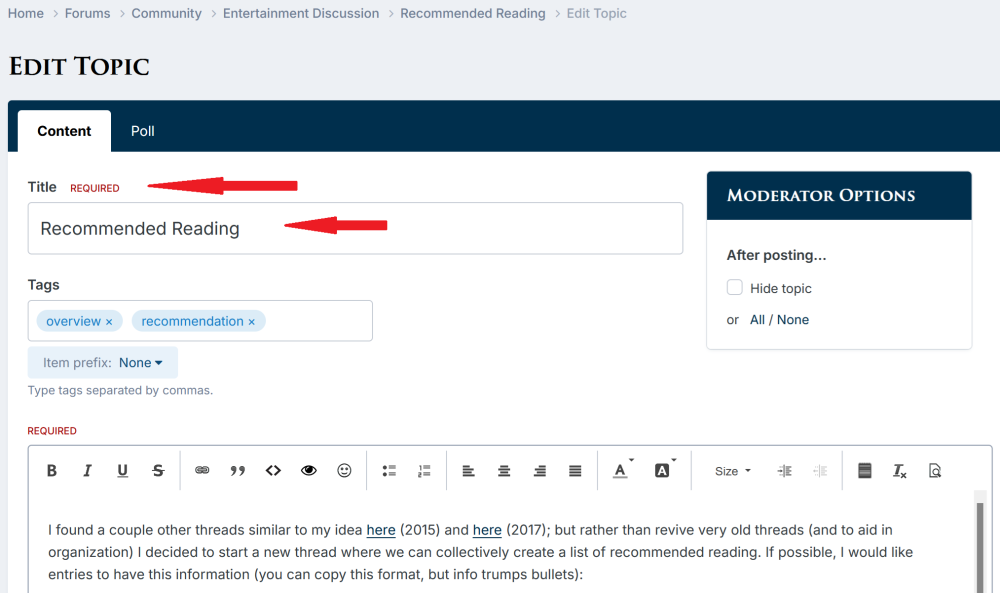This screenshot has width=1000, height=593.
Task: Open the background color picker
Action: coord(664,471)
